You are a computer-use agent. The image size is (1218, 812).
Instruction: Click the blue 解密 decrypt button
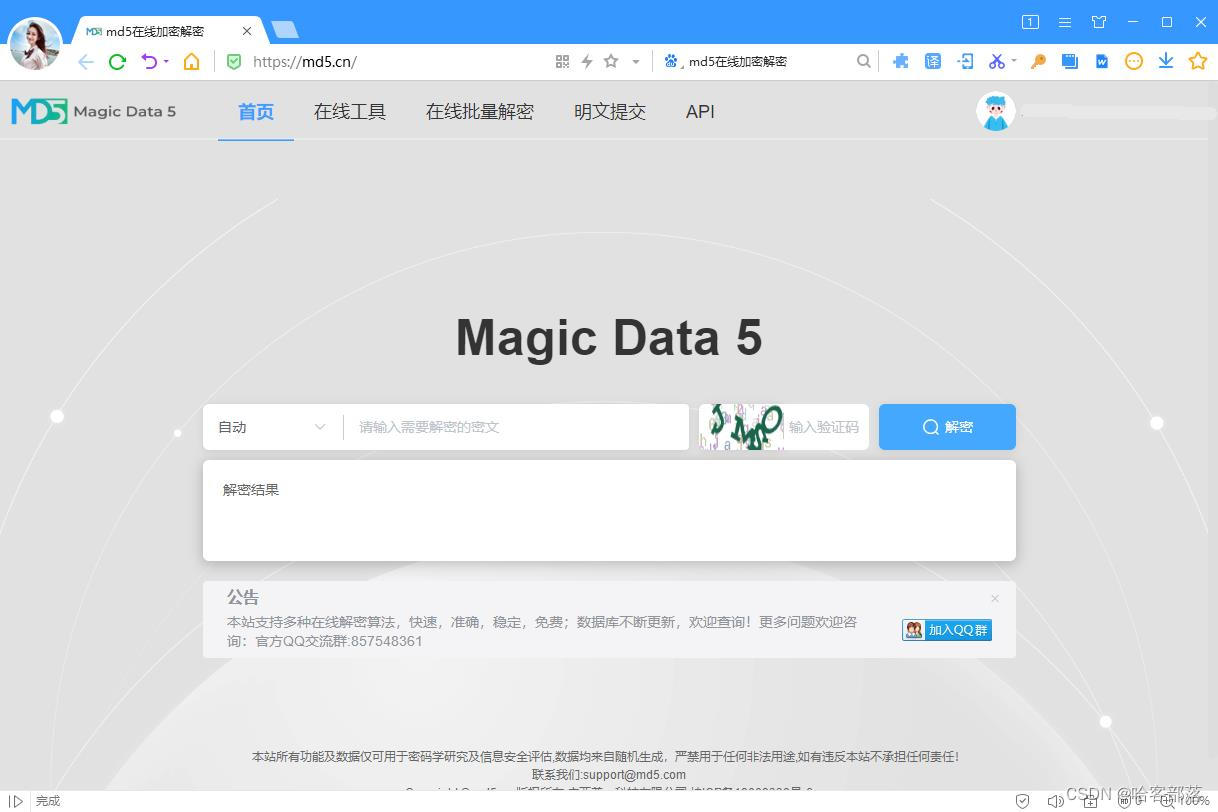pos(947,427)
